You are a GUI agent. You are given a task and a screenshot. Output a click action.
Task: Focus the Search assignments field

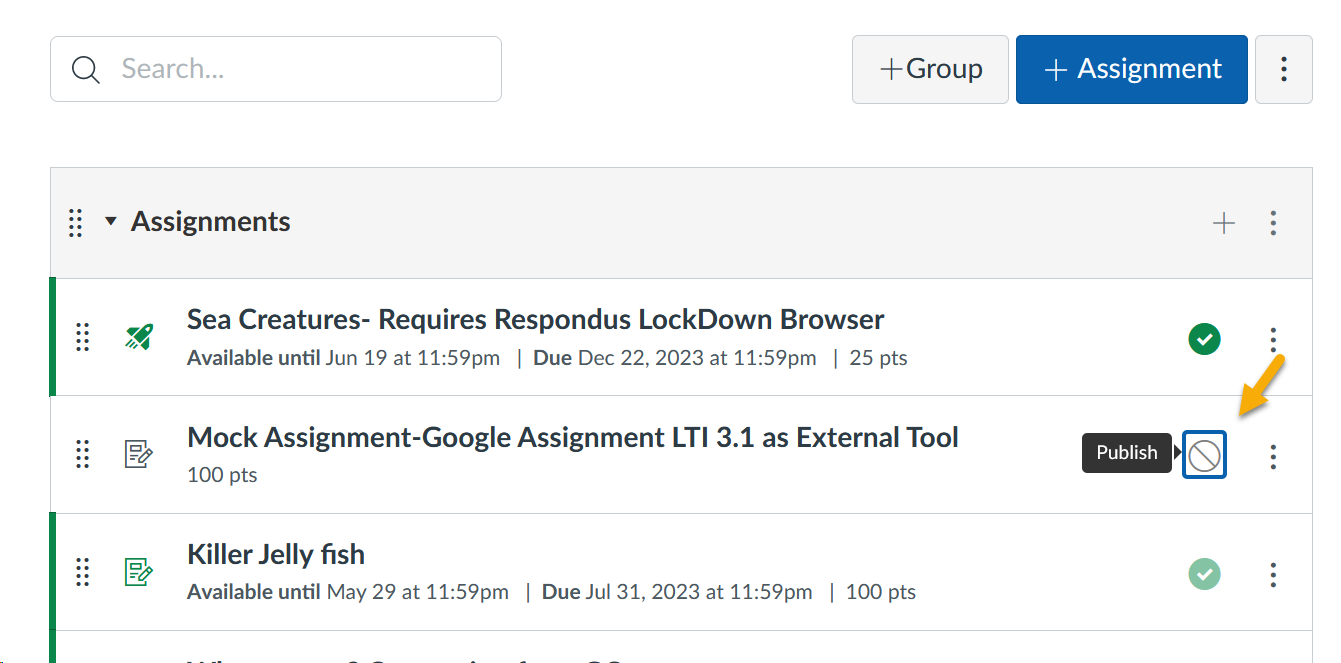pos(300,69)
